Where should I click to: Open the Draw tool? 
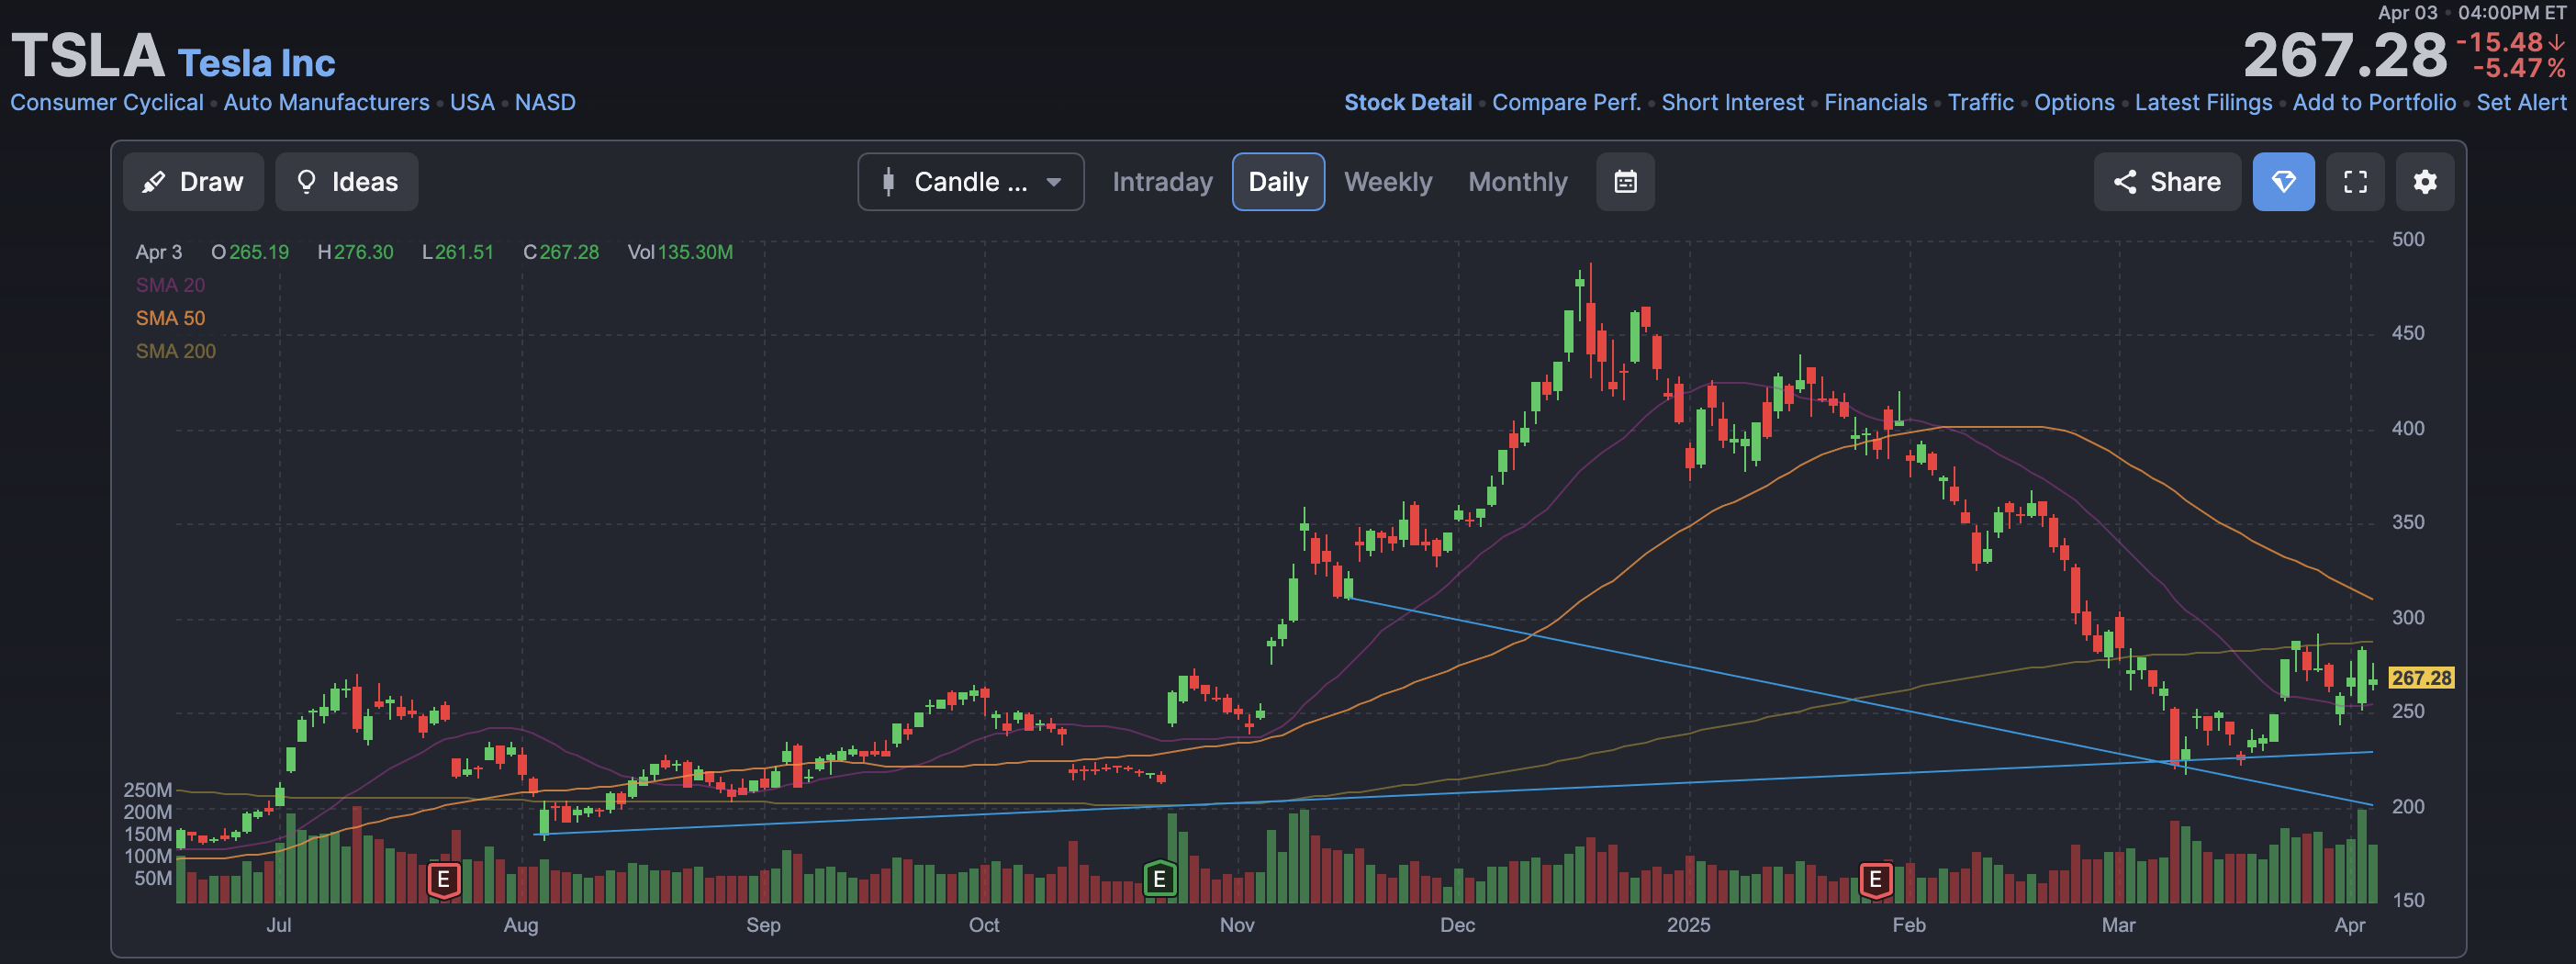193,182
